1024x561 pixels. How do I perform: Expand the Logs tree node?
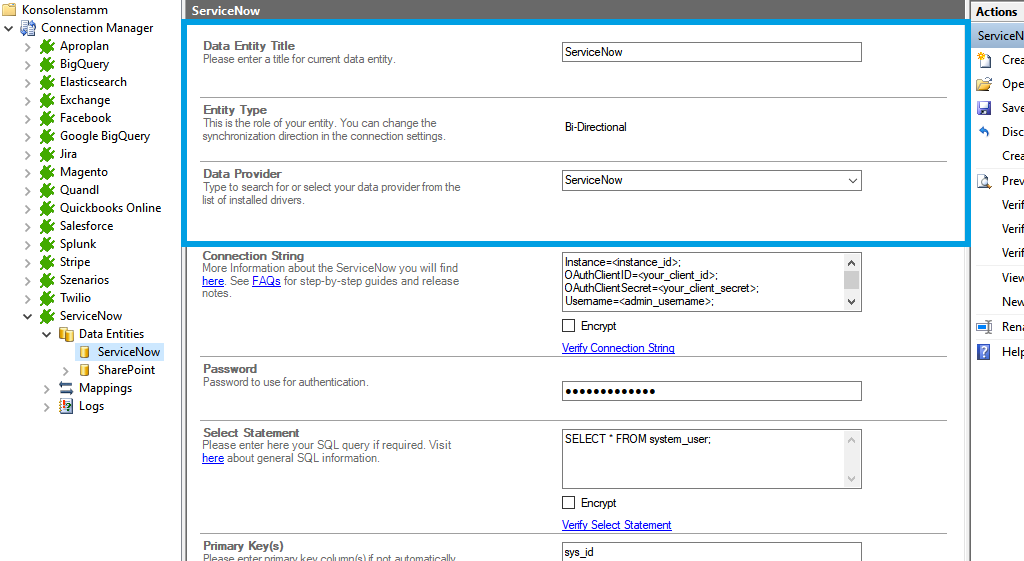pyautogui.click(x=47, y=406)
